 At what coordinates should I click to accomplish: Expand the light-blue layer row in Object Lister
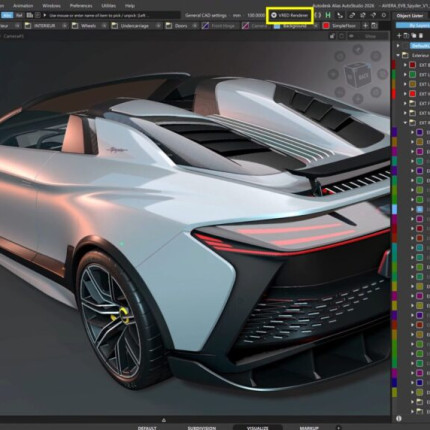[412, 209]
